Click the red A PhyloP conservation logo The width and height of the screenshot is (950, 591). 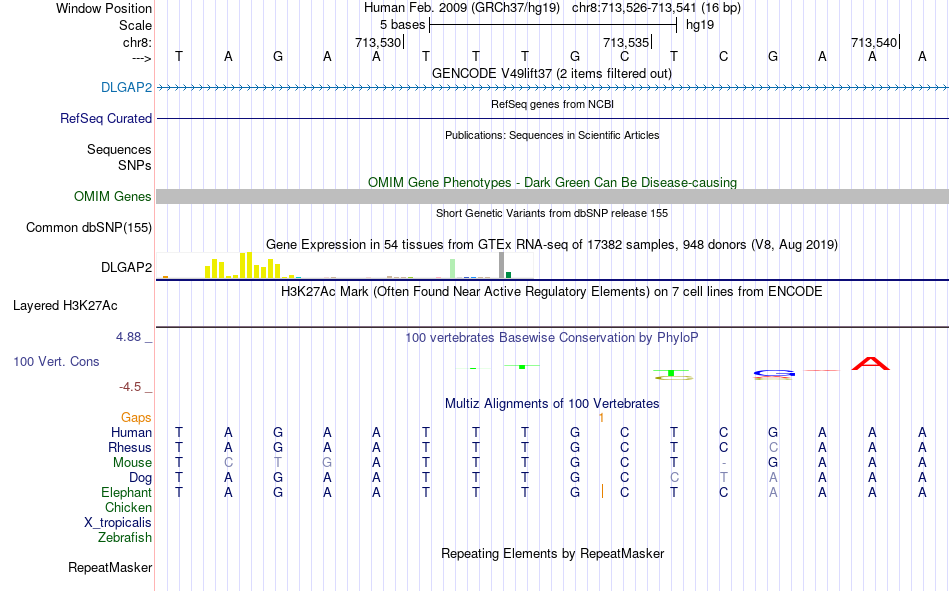click(x=871, y=364)
